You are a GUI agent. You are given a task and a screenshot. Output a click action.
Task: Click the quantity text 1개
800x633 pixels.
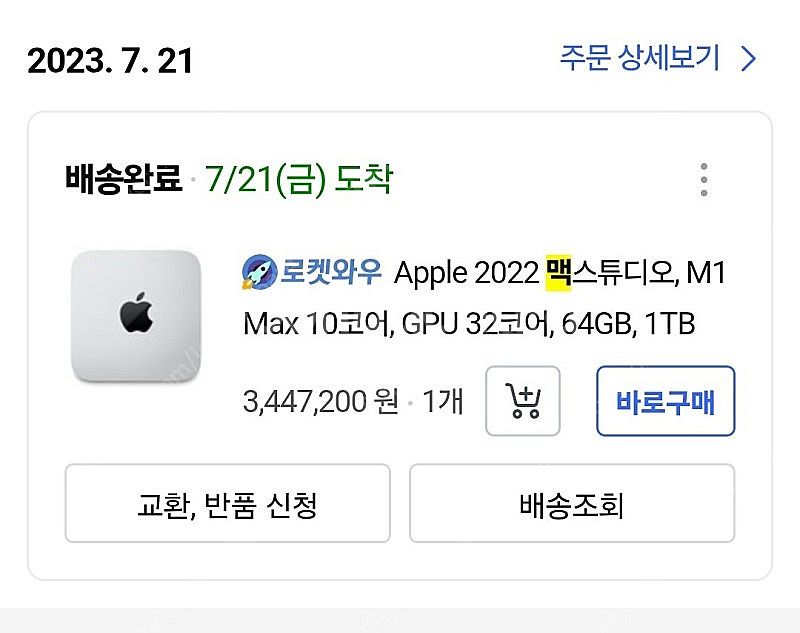tap(444, 398)
